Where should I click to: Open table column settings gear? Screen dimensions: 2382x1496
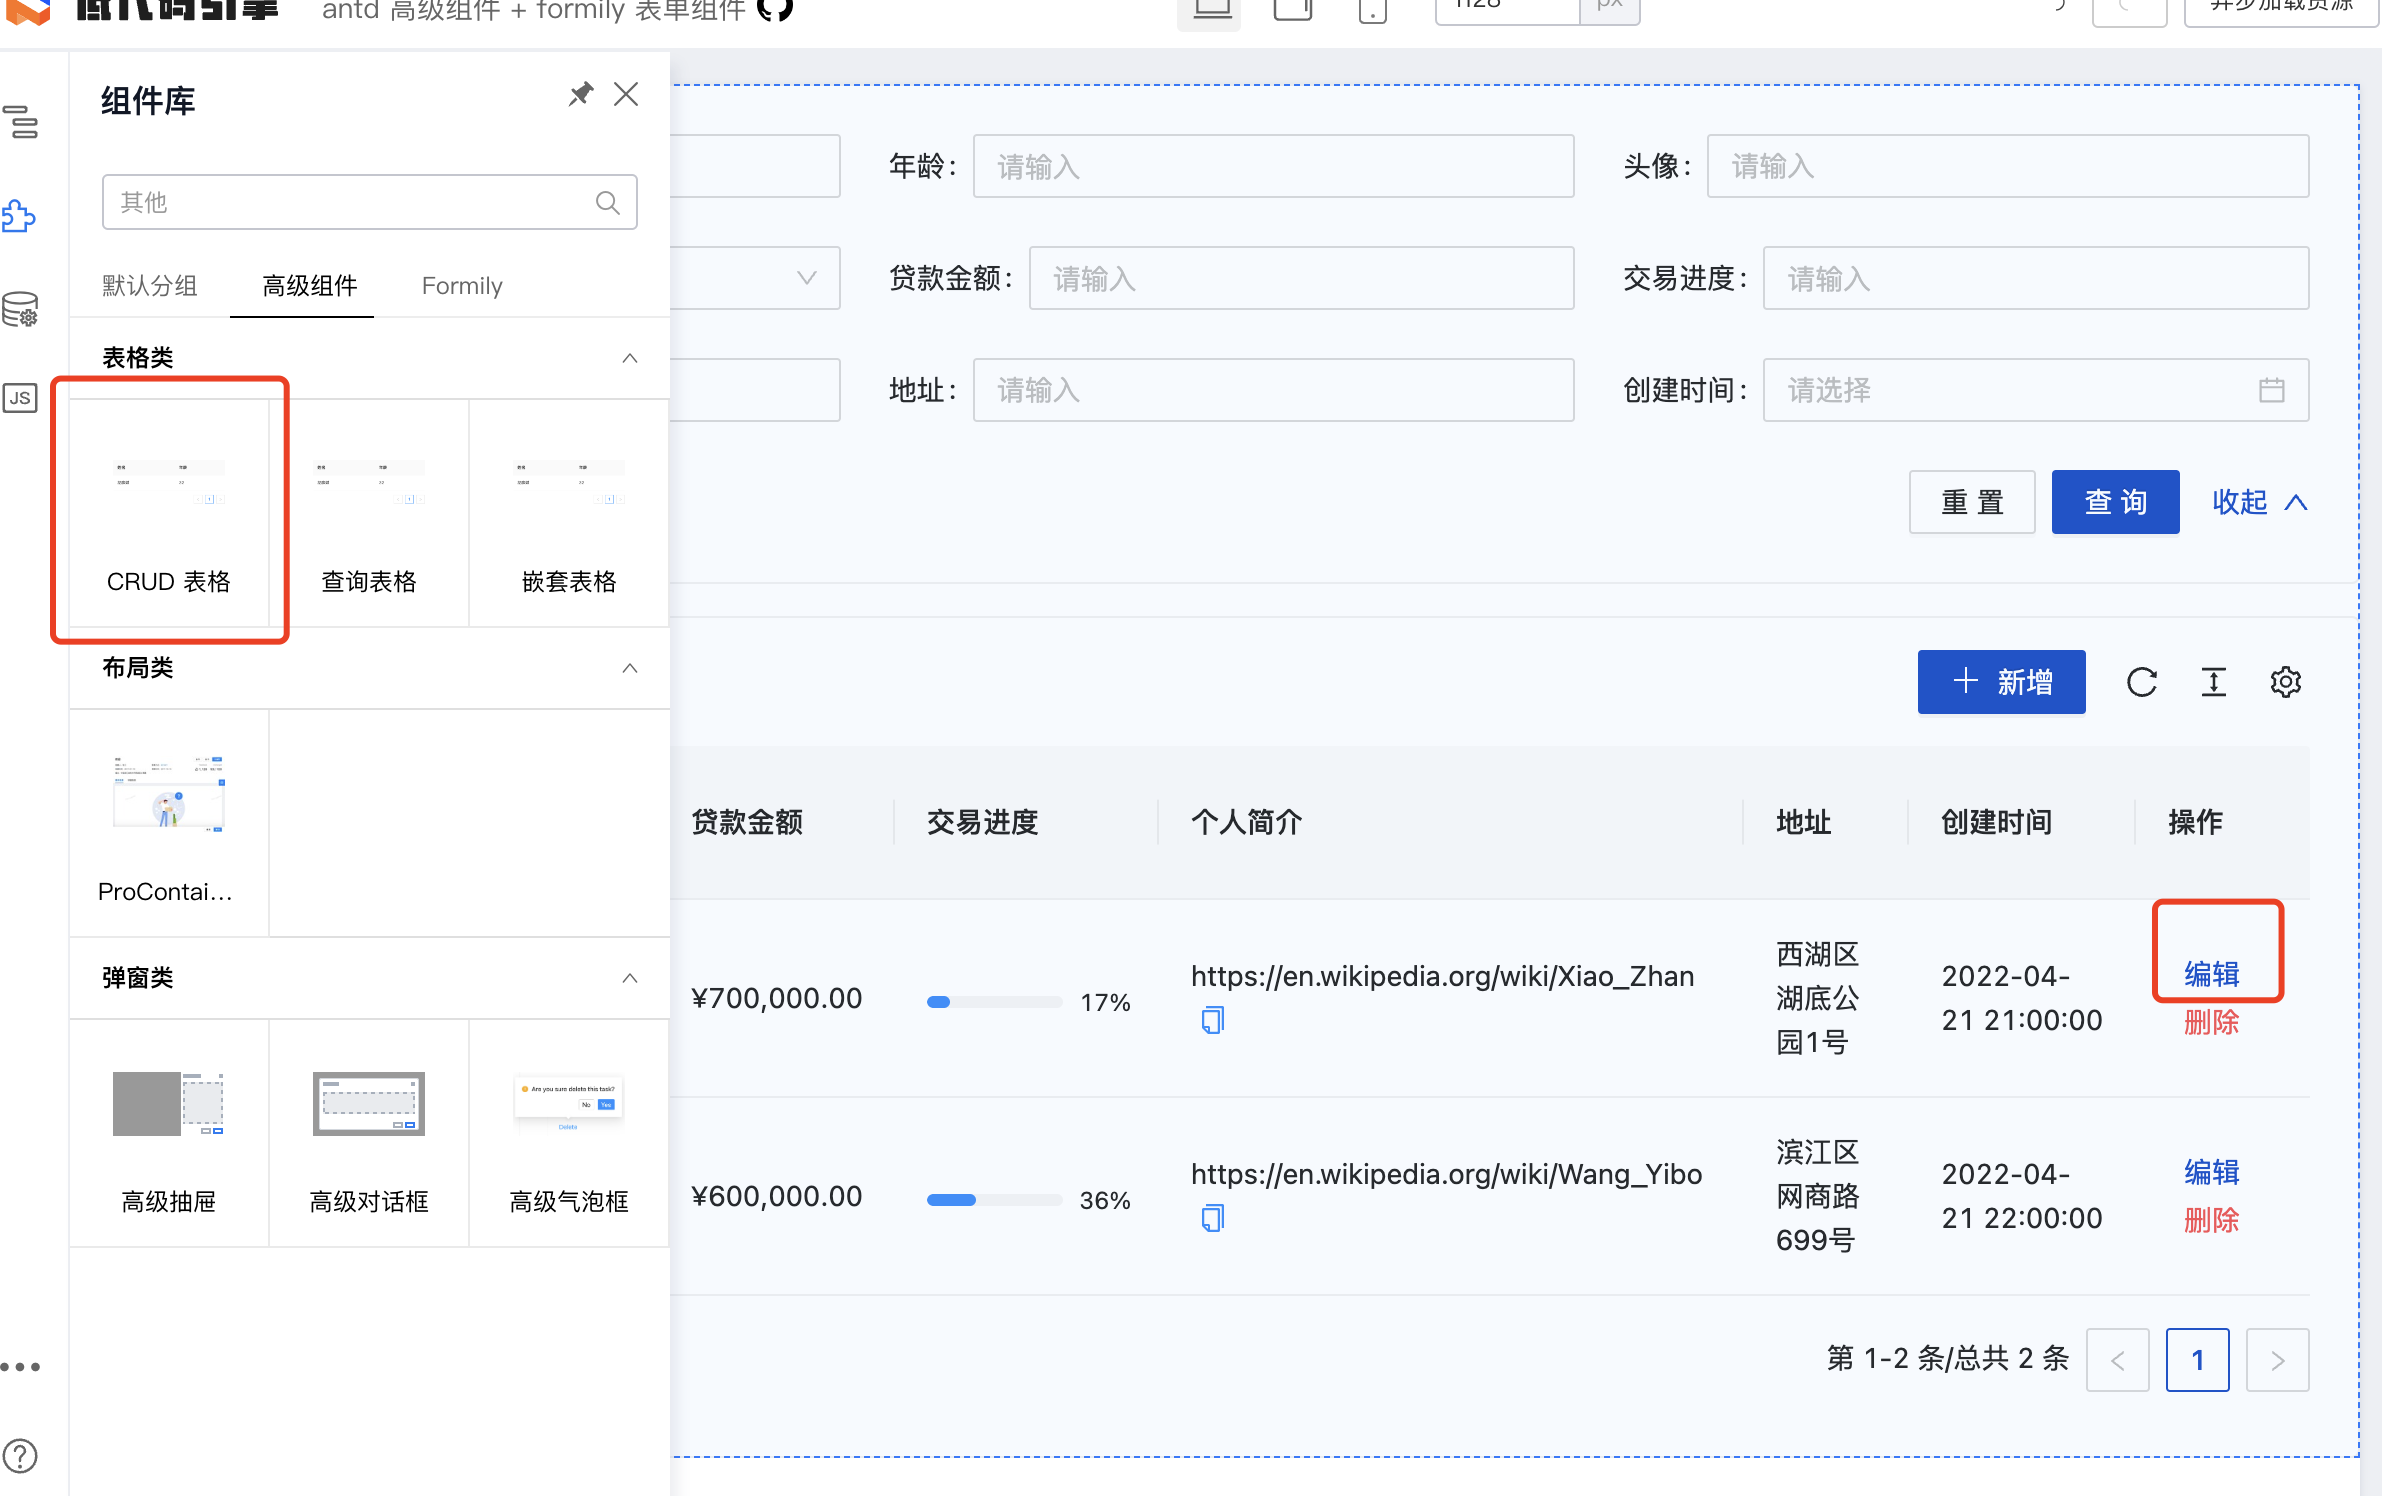tap(2285, 682)
